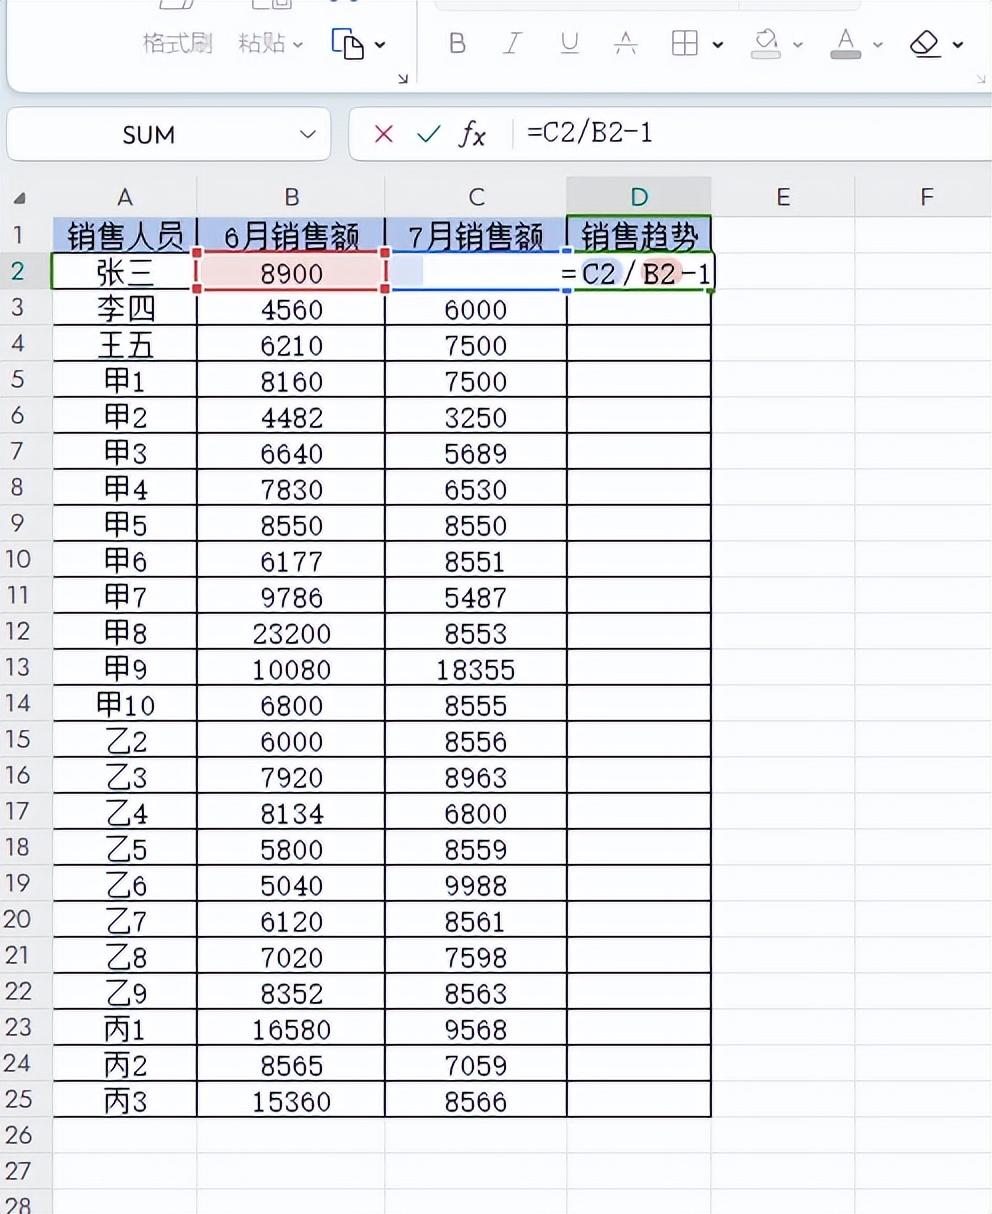Viewport: 992px width, 1214px height.
Task: Toggle Italic formatting
Action: point(513,44)
